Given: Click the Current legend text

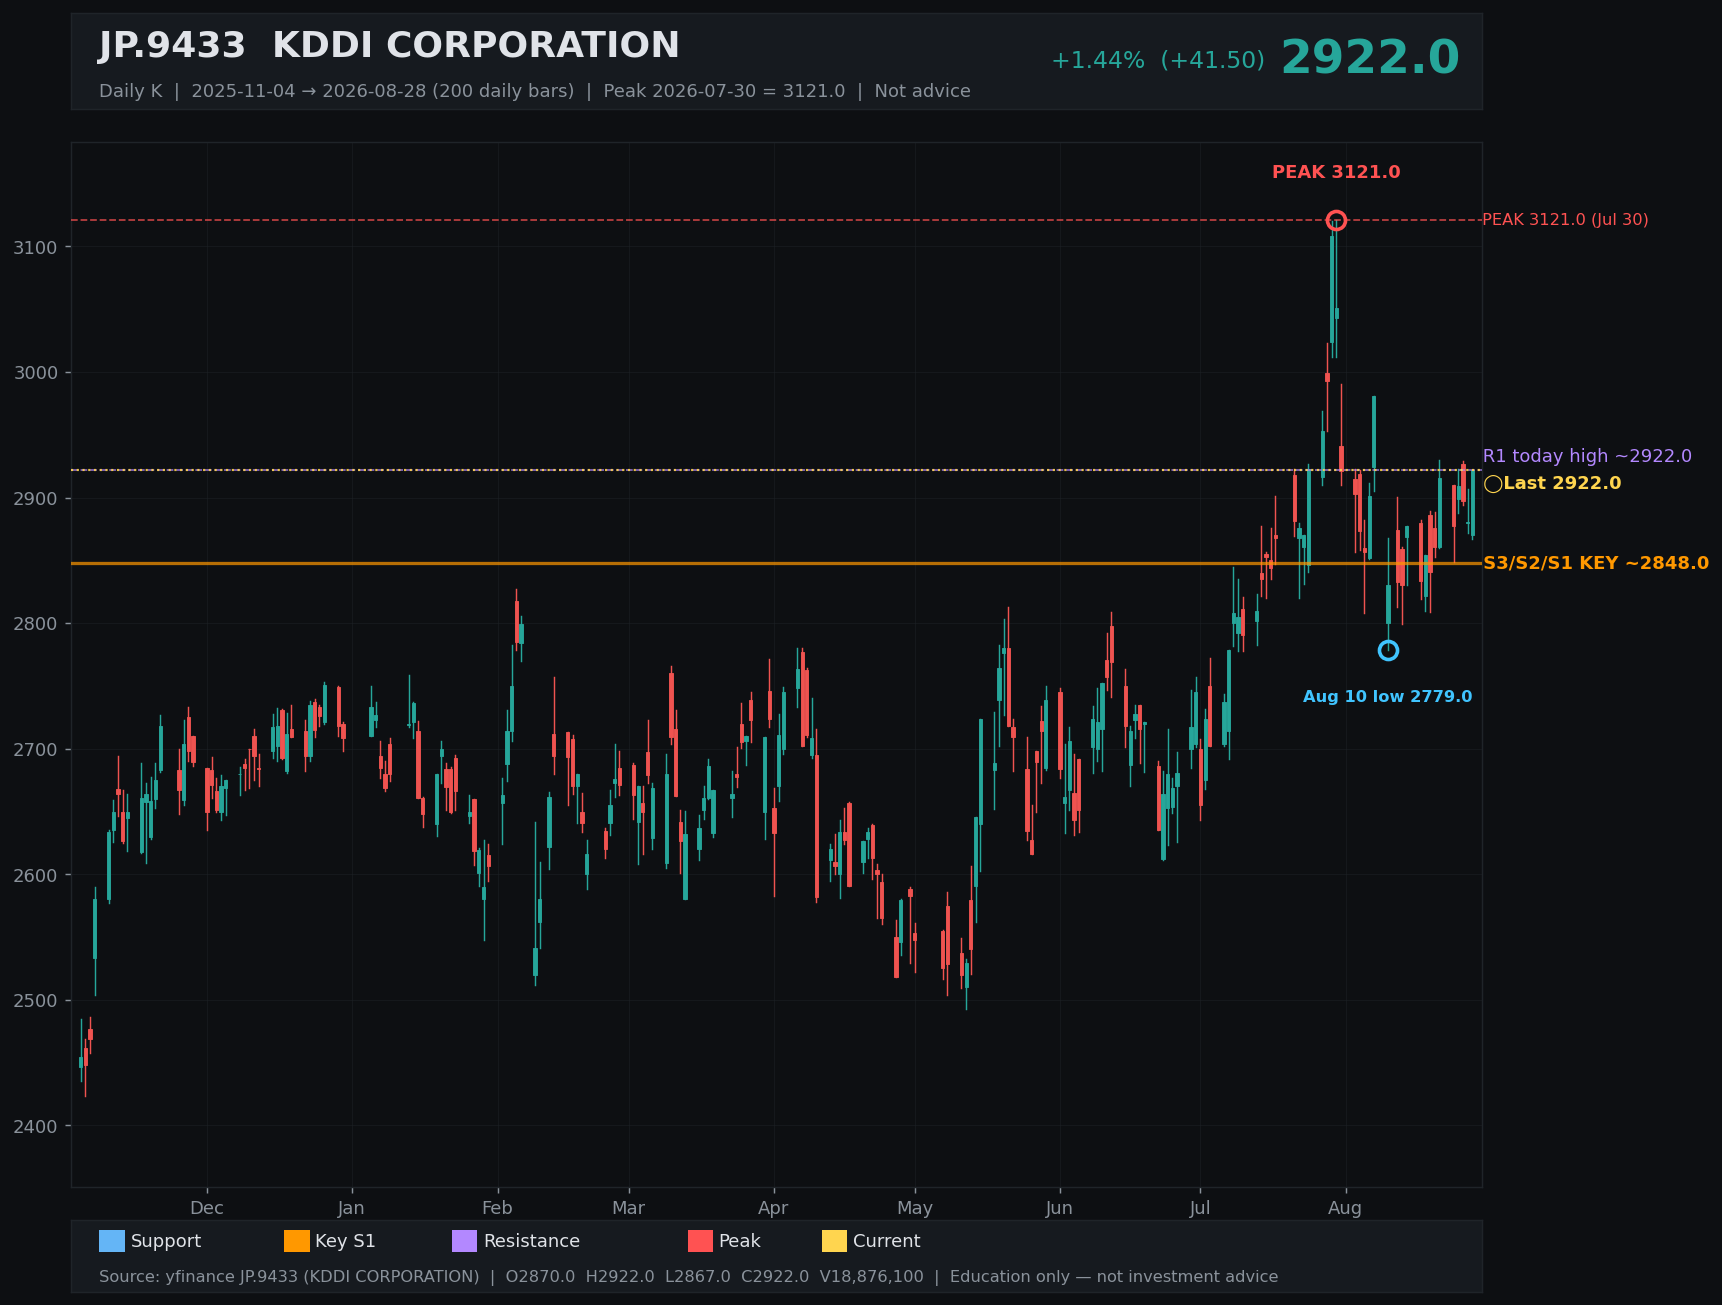Looking at the screenshot, I should coord(887,1241).
